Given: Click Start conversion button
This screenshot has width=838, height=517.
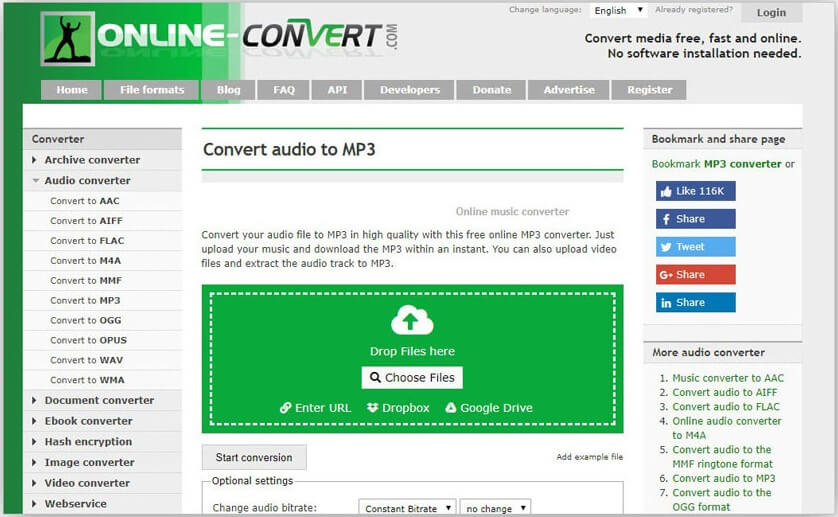Looking at the screenshot, I should pyautogui.click(x=254, y=458).
